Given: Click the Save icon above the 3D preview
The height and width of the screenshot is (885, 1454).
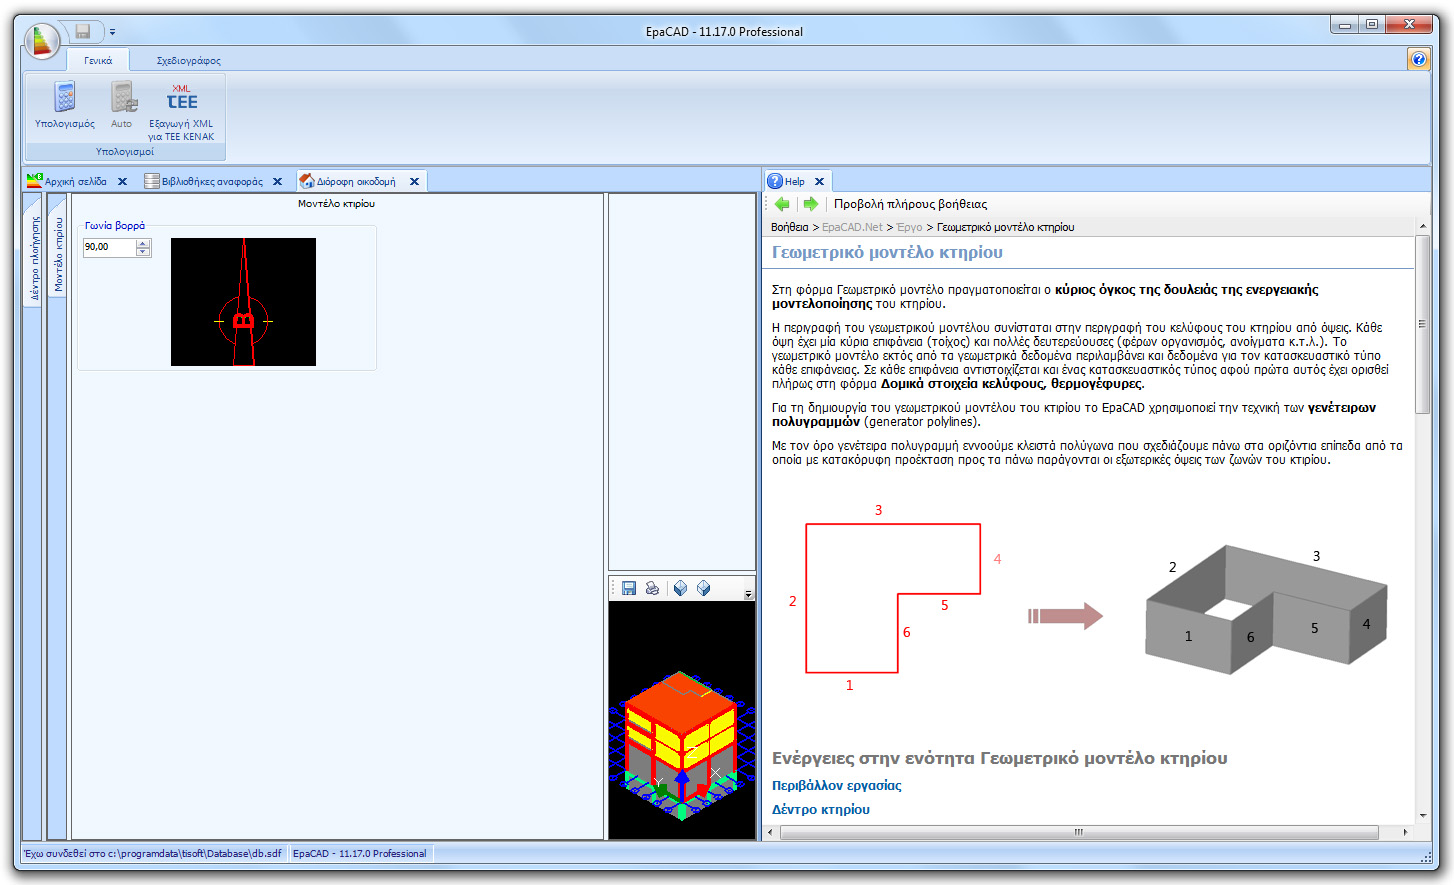Looking at the screenshot, I should (628, 589).
